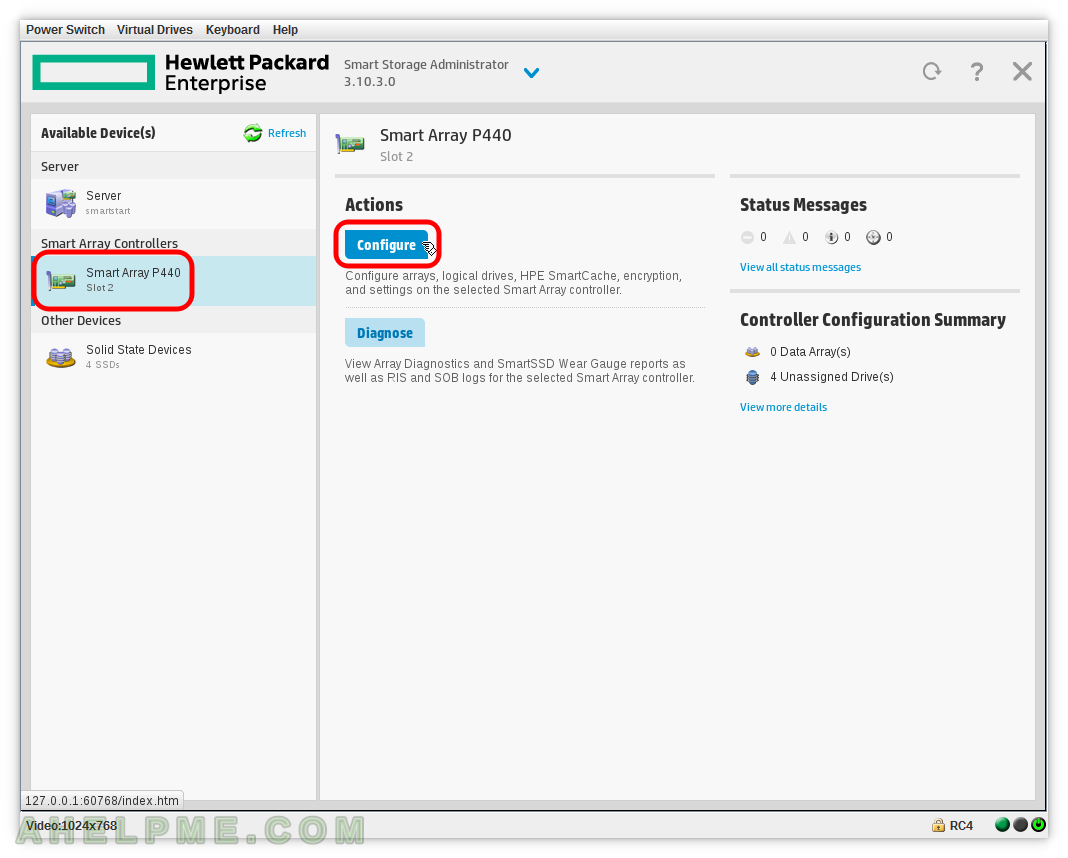Viewport: 1068px width, 858px height.
Task: Click the Server computer icon
Action: click(x=61, y=204)
